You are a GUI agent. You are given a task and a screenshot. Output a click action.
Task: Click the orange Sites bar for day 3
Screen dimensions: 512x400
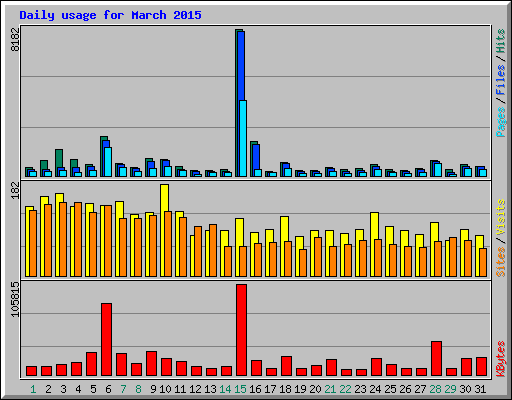click(x=63, y=239)
